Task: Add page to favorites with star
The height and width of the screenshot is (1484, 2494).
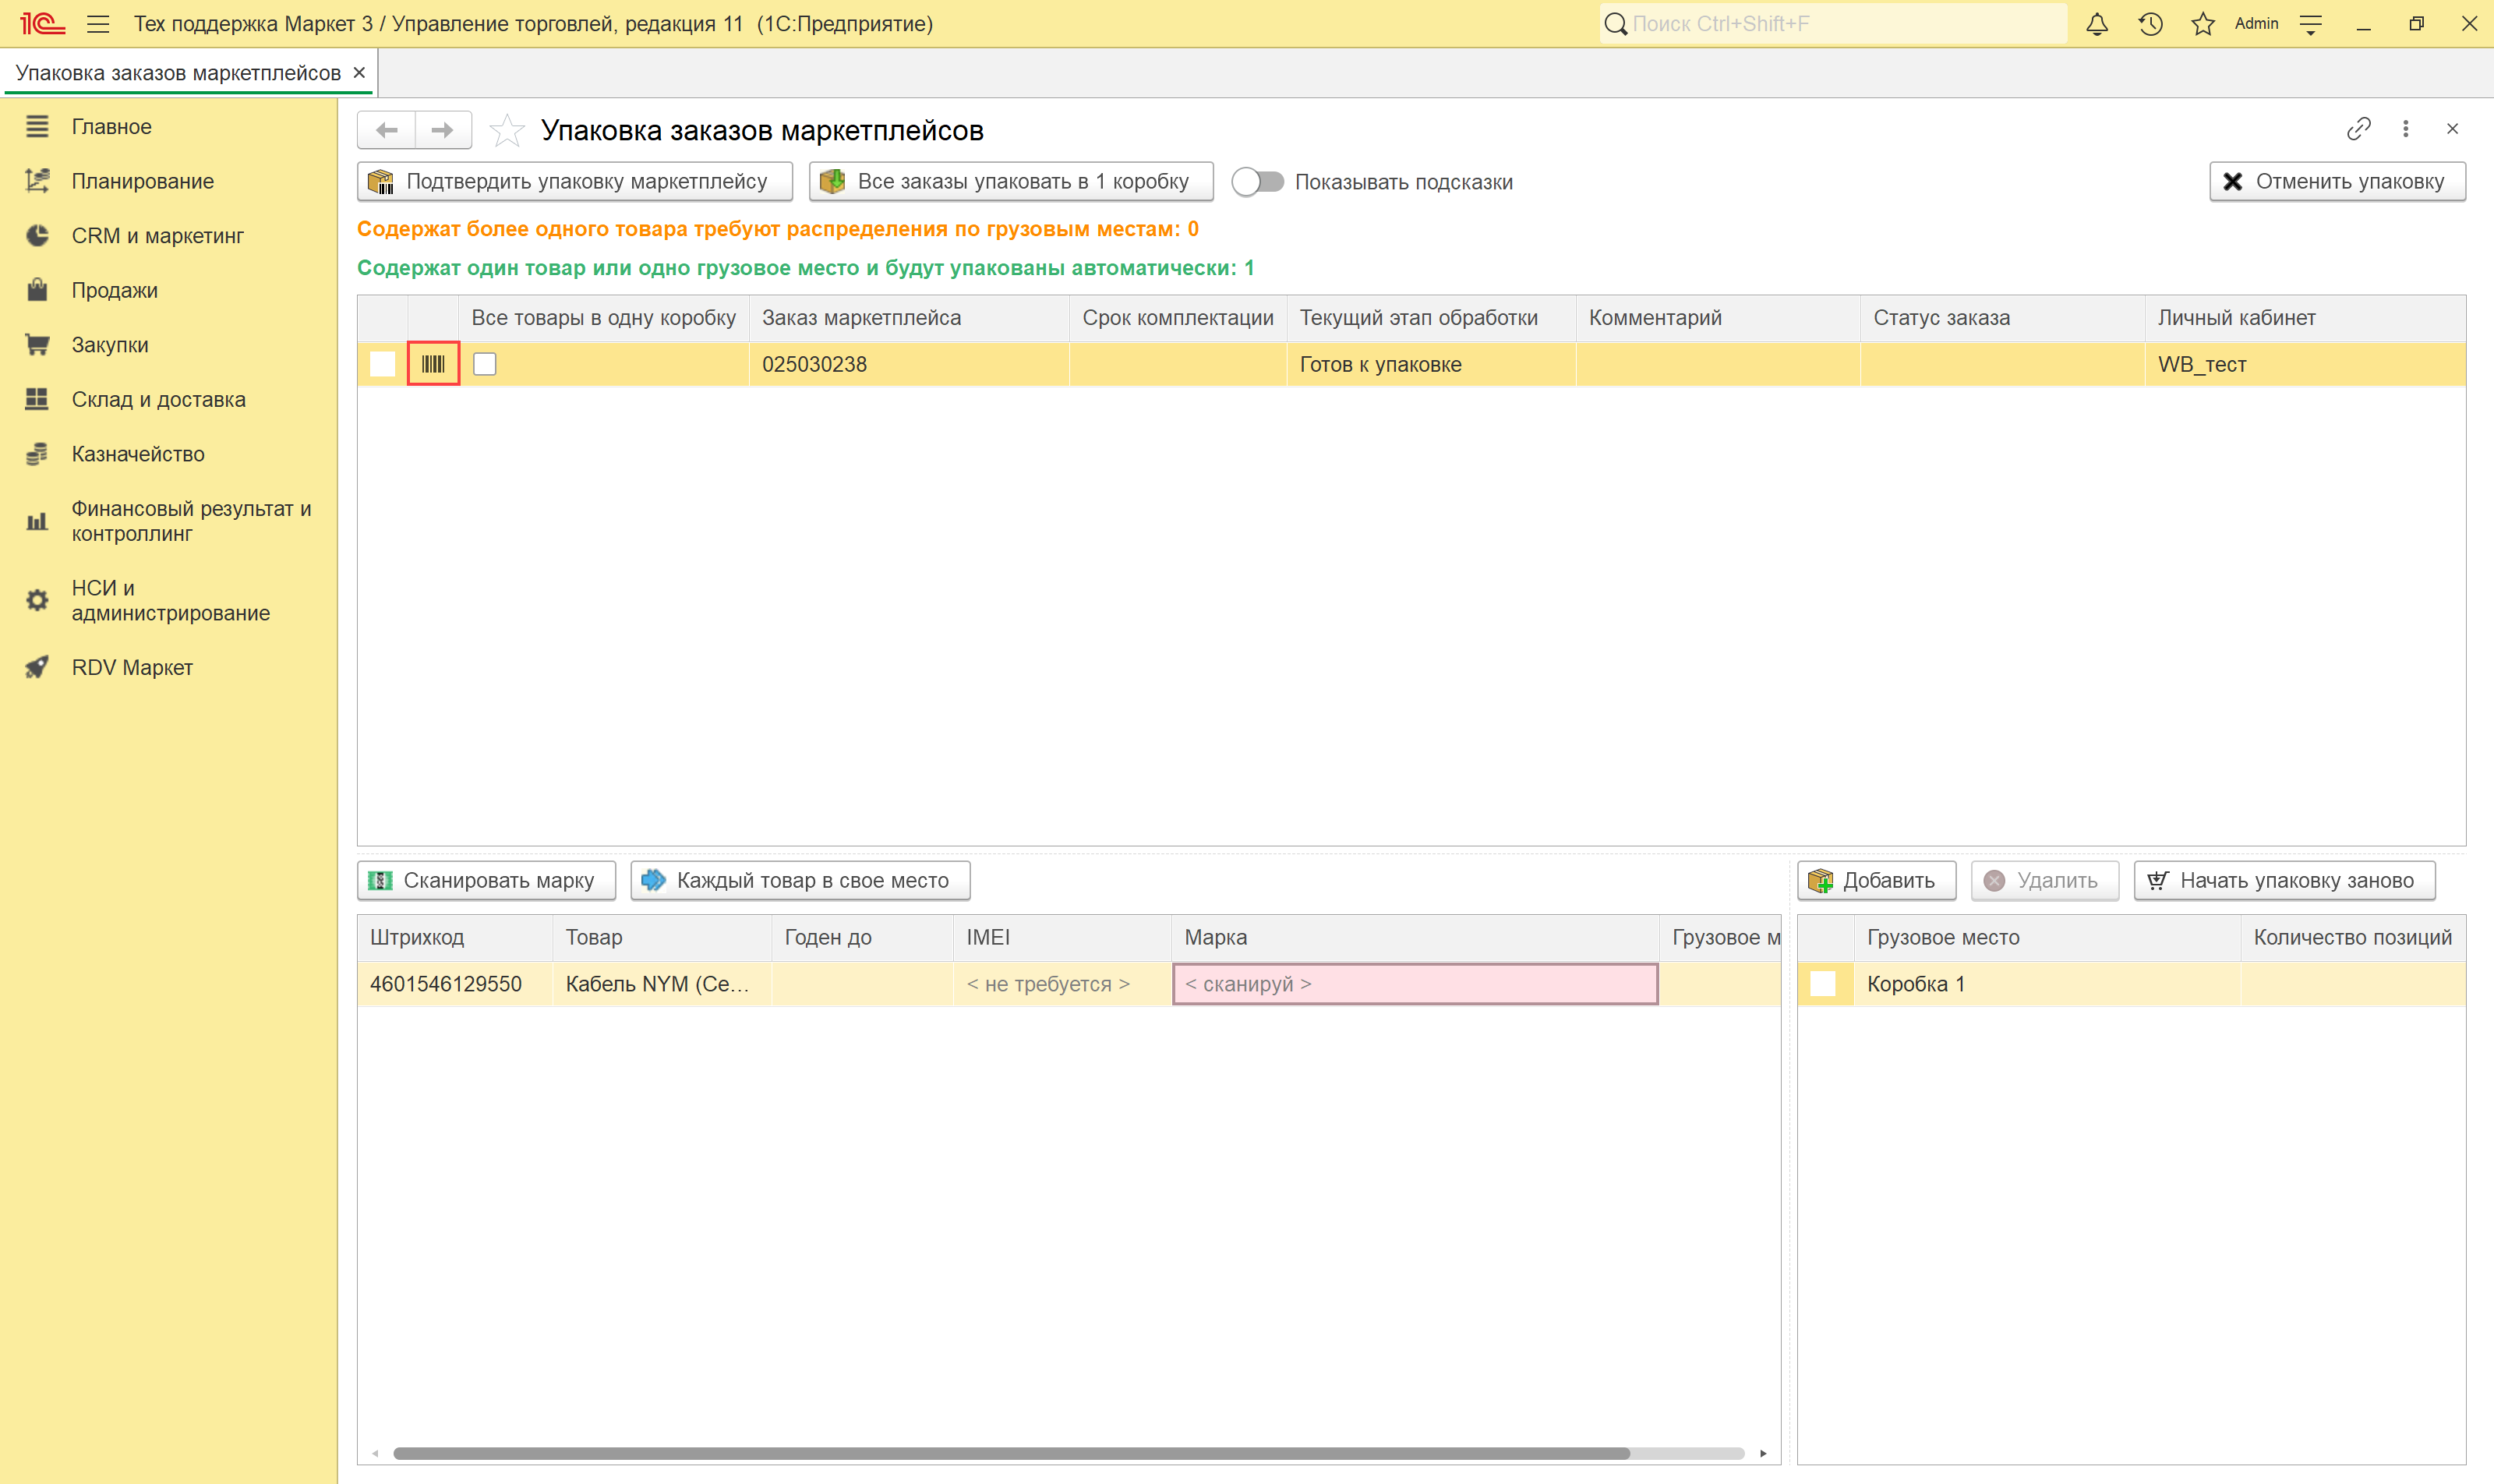Action: pyautogui.click(x=507, y=130)
